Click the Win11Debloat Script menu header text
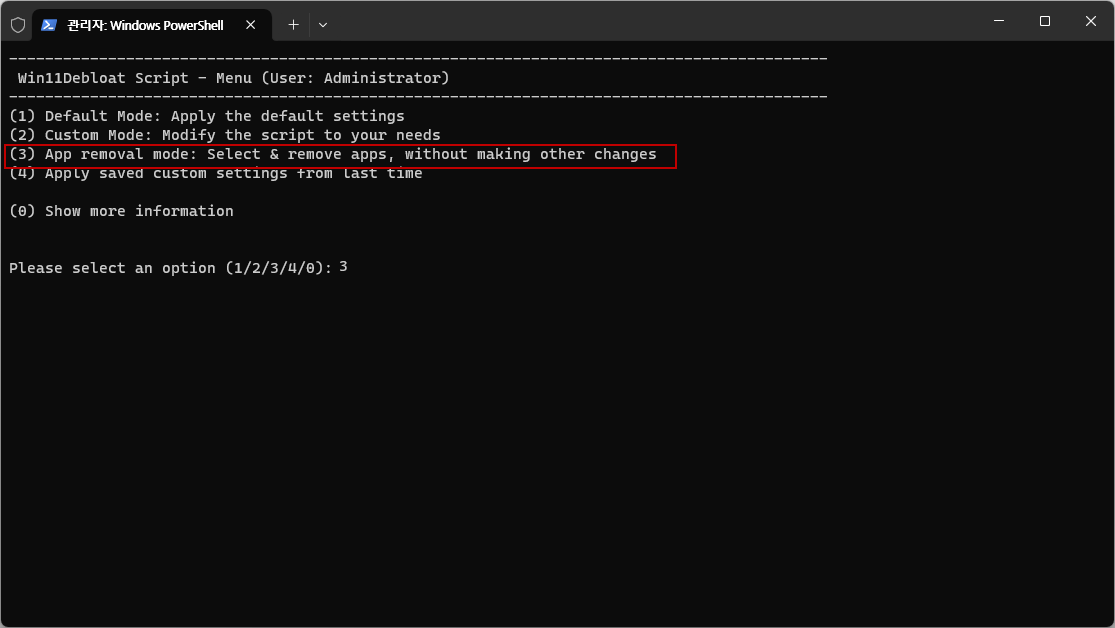 233,78
